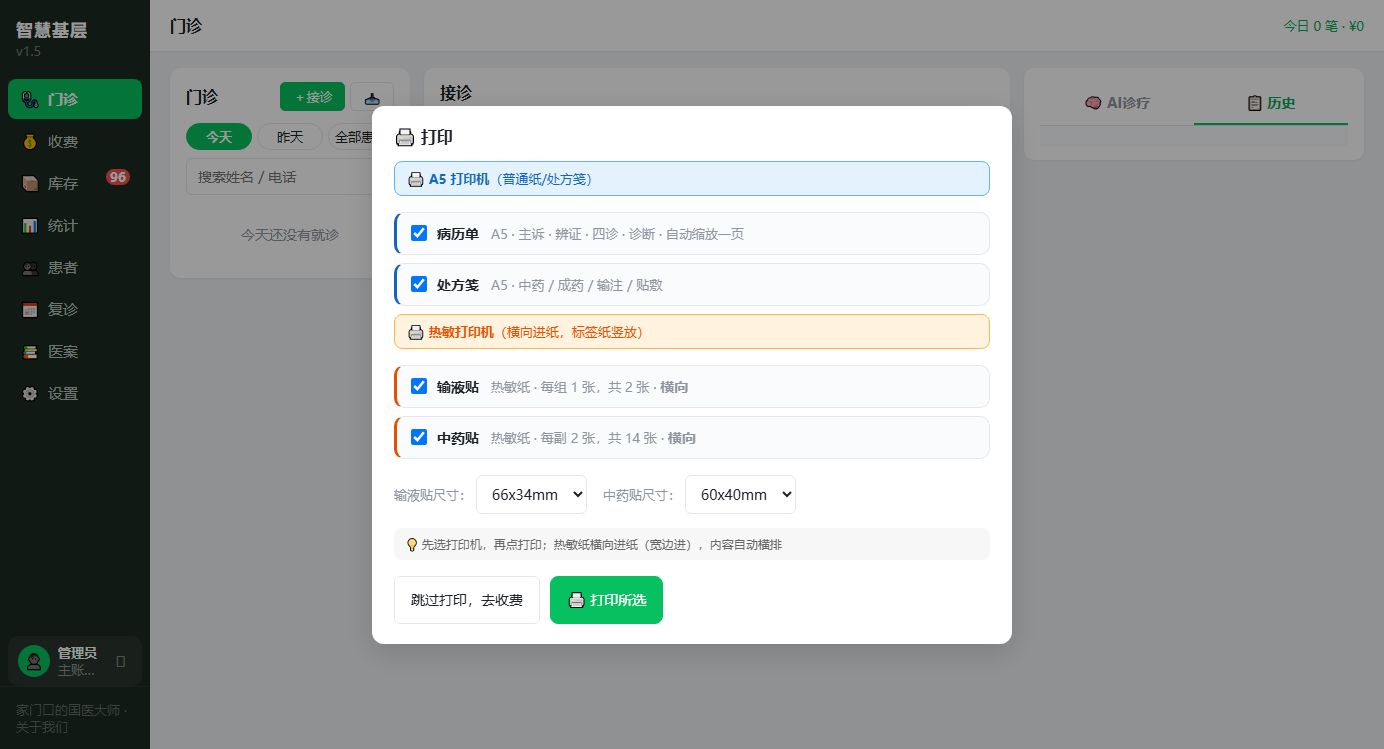Click the brain icon on AI诊疗 tab
Image resolution: width=1384 pixels, height=749 pixels.
pos(1094,102)
